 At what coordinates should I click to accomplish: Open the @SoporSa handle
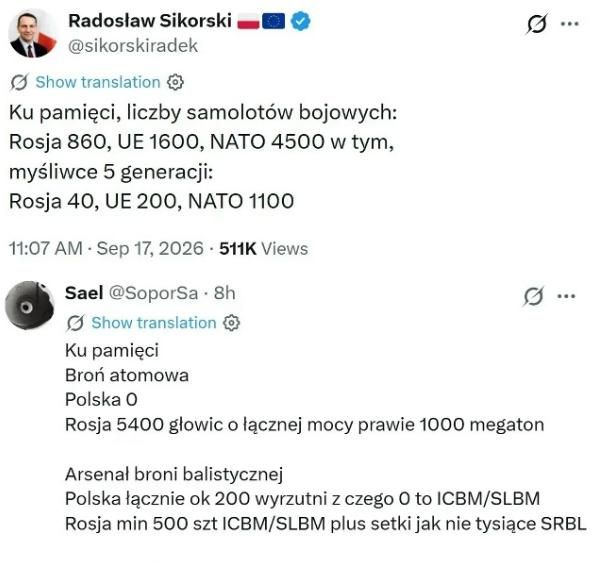point(153,293)
